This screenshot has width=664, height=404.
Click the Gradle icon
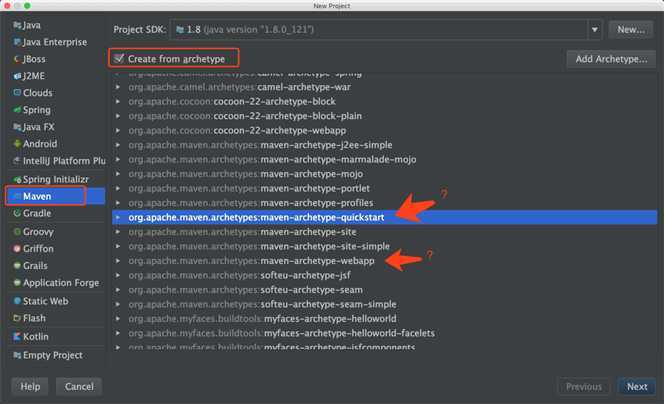point(17,213)
